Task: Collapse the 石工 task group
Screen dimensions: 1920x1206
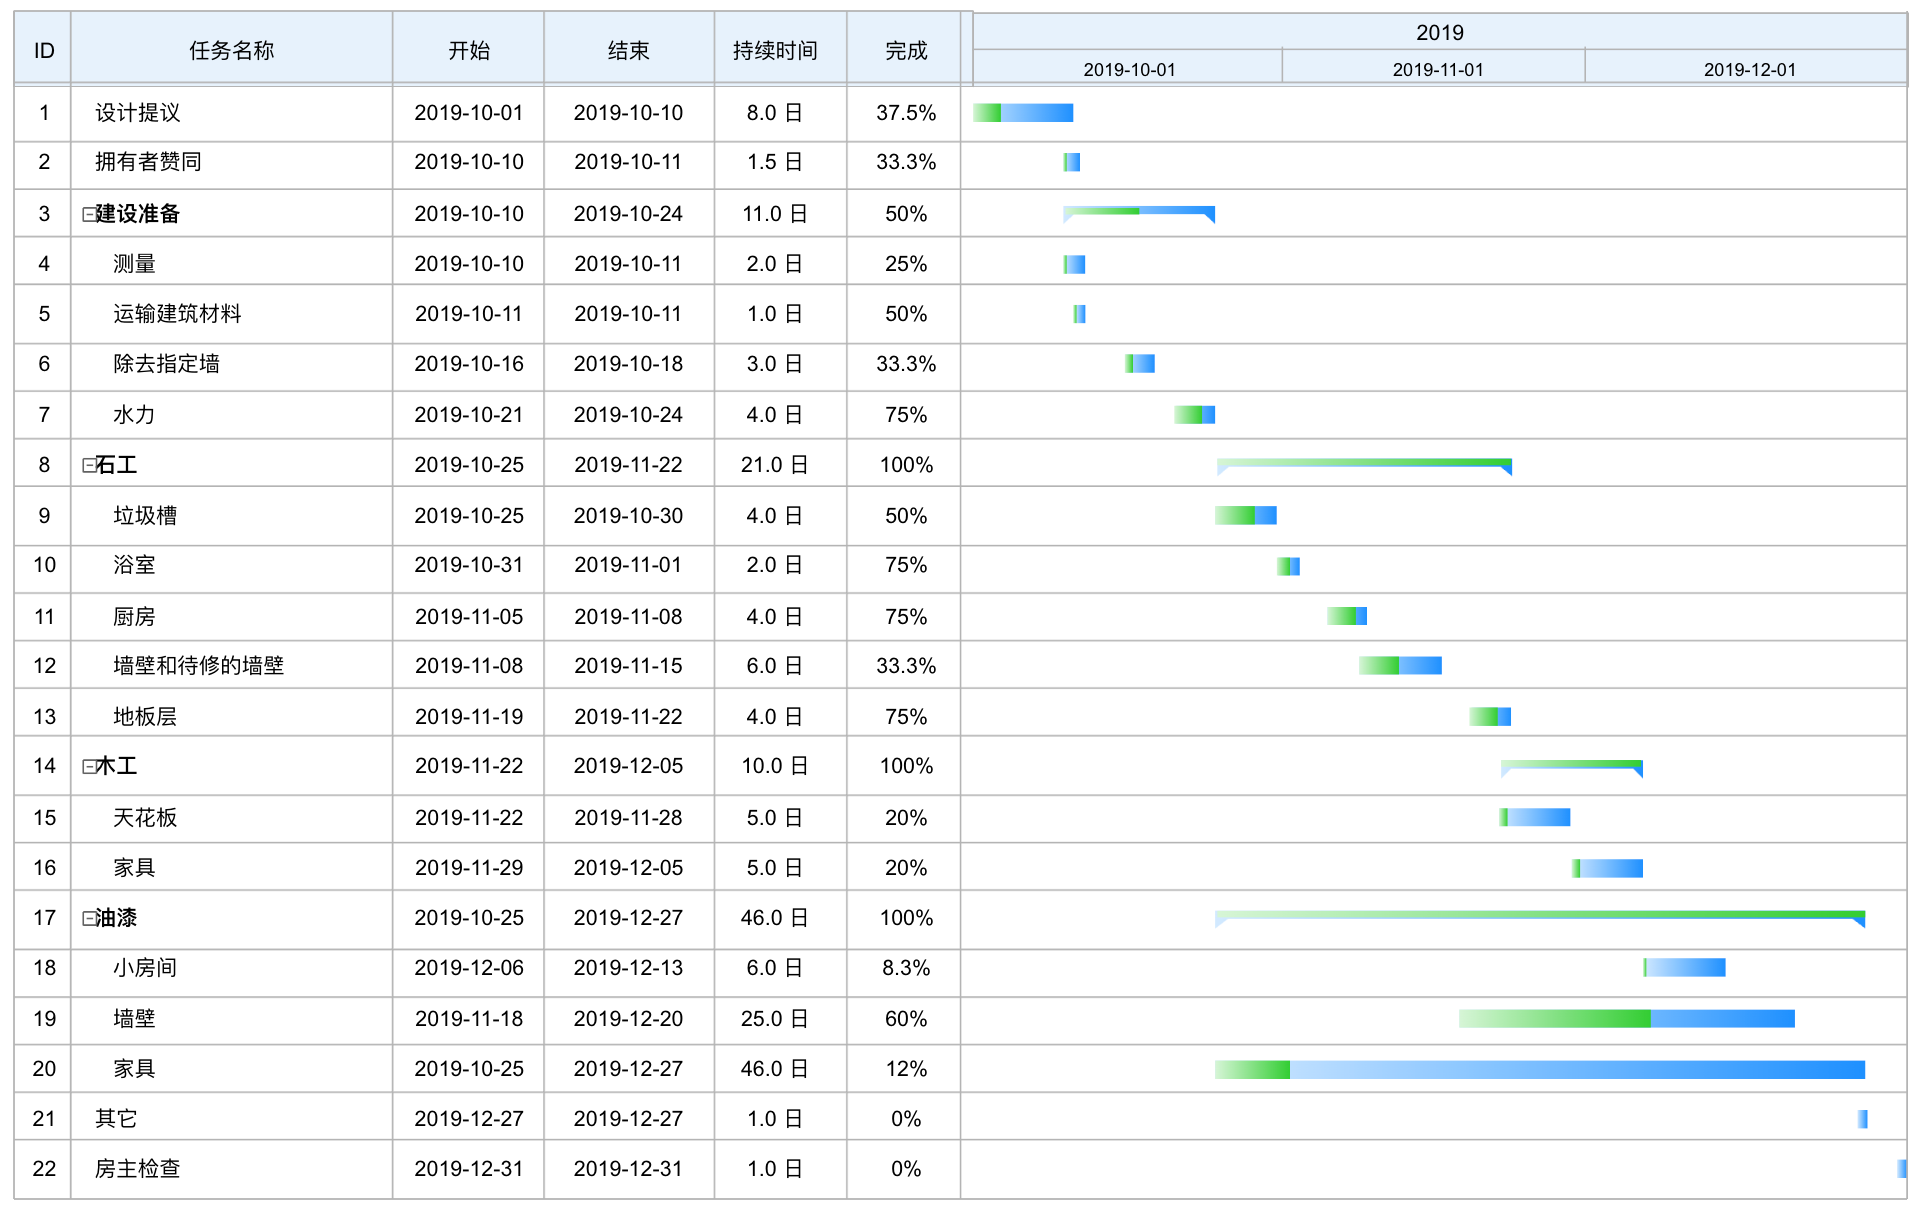Action: tap(88, 465)
